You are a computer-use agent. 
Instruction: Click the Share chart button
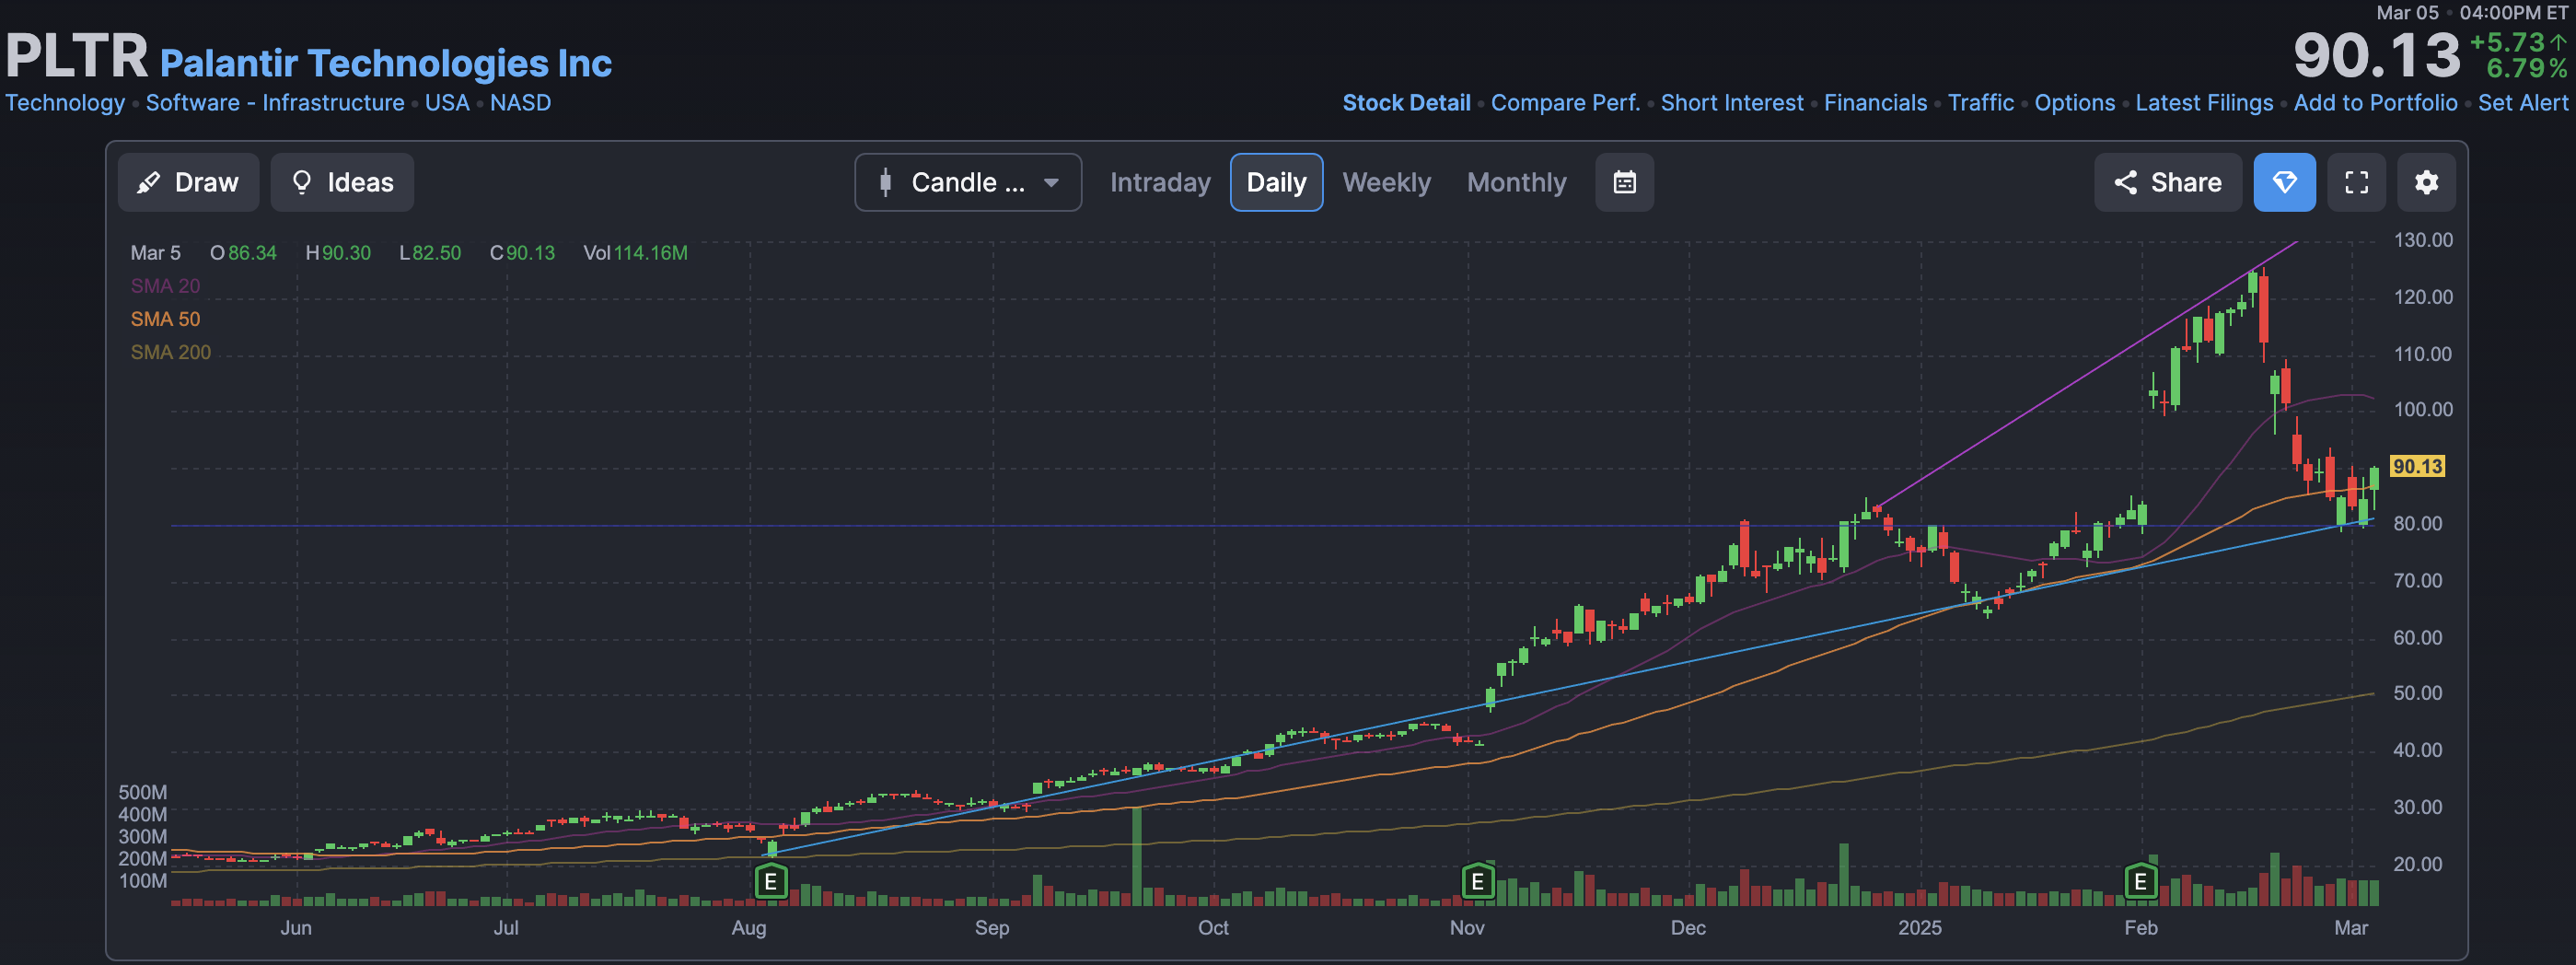coord(2167,182)
